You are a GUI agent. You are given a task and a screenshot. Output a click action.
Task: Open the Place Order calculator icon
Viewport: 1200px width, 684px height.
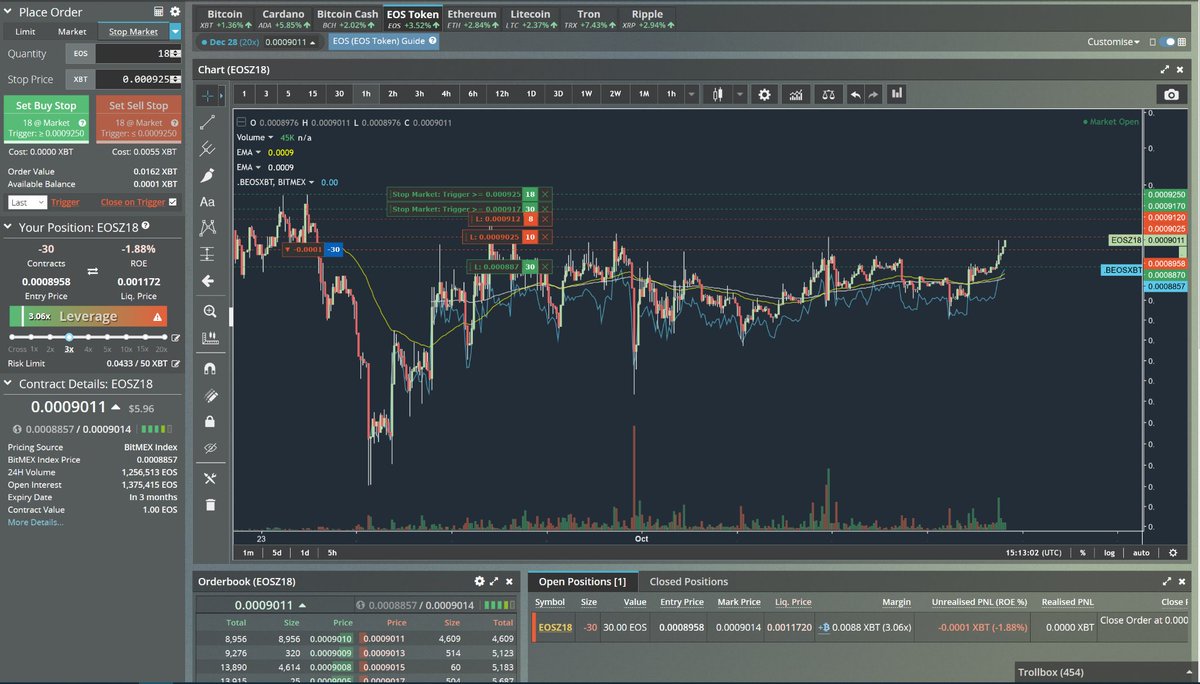[159, 12]
